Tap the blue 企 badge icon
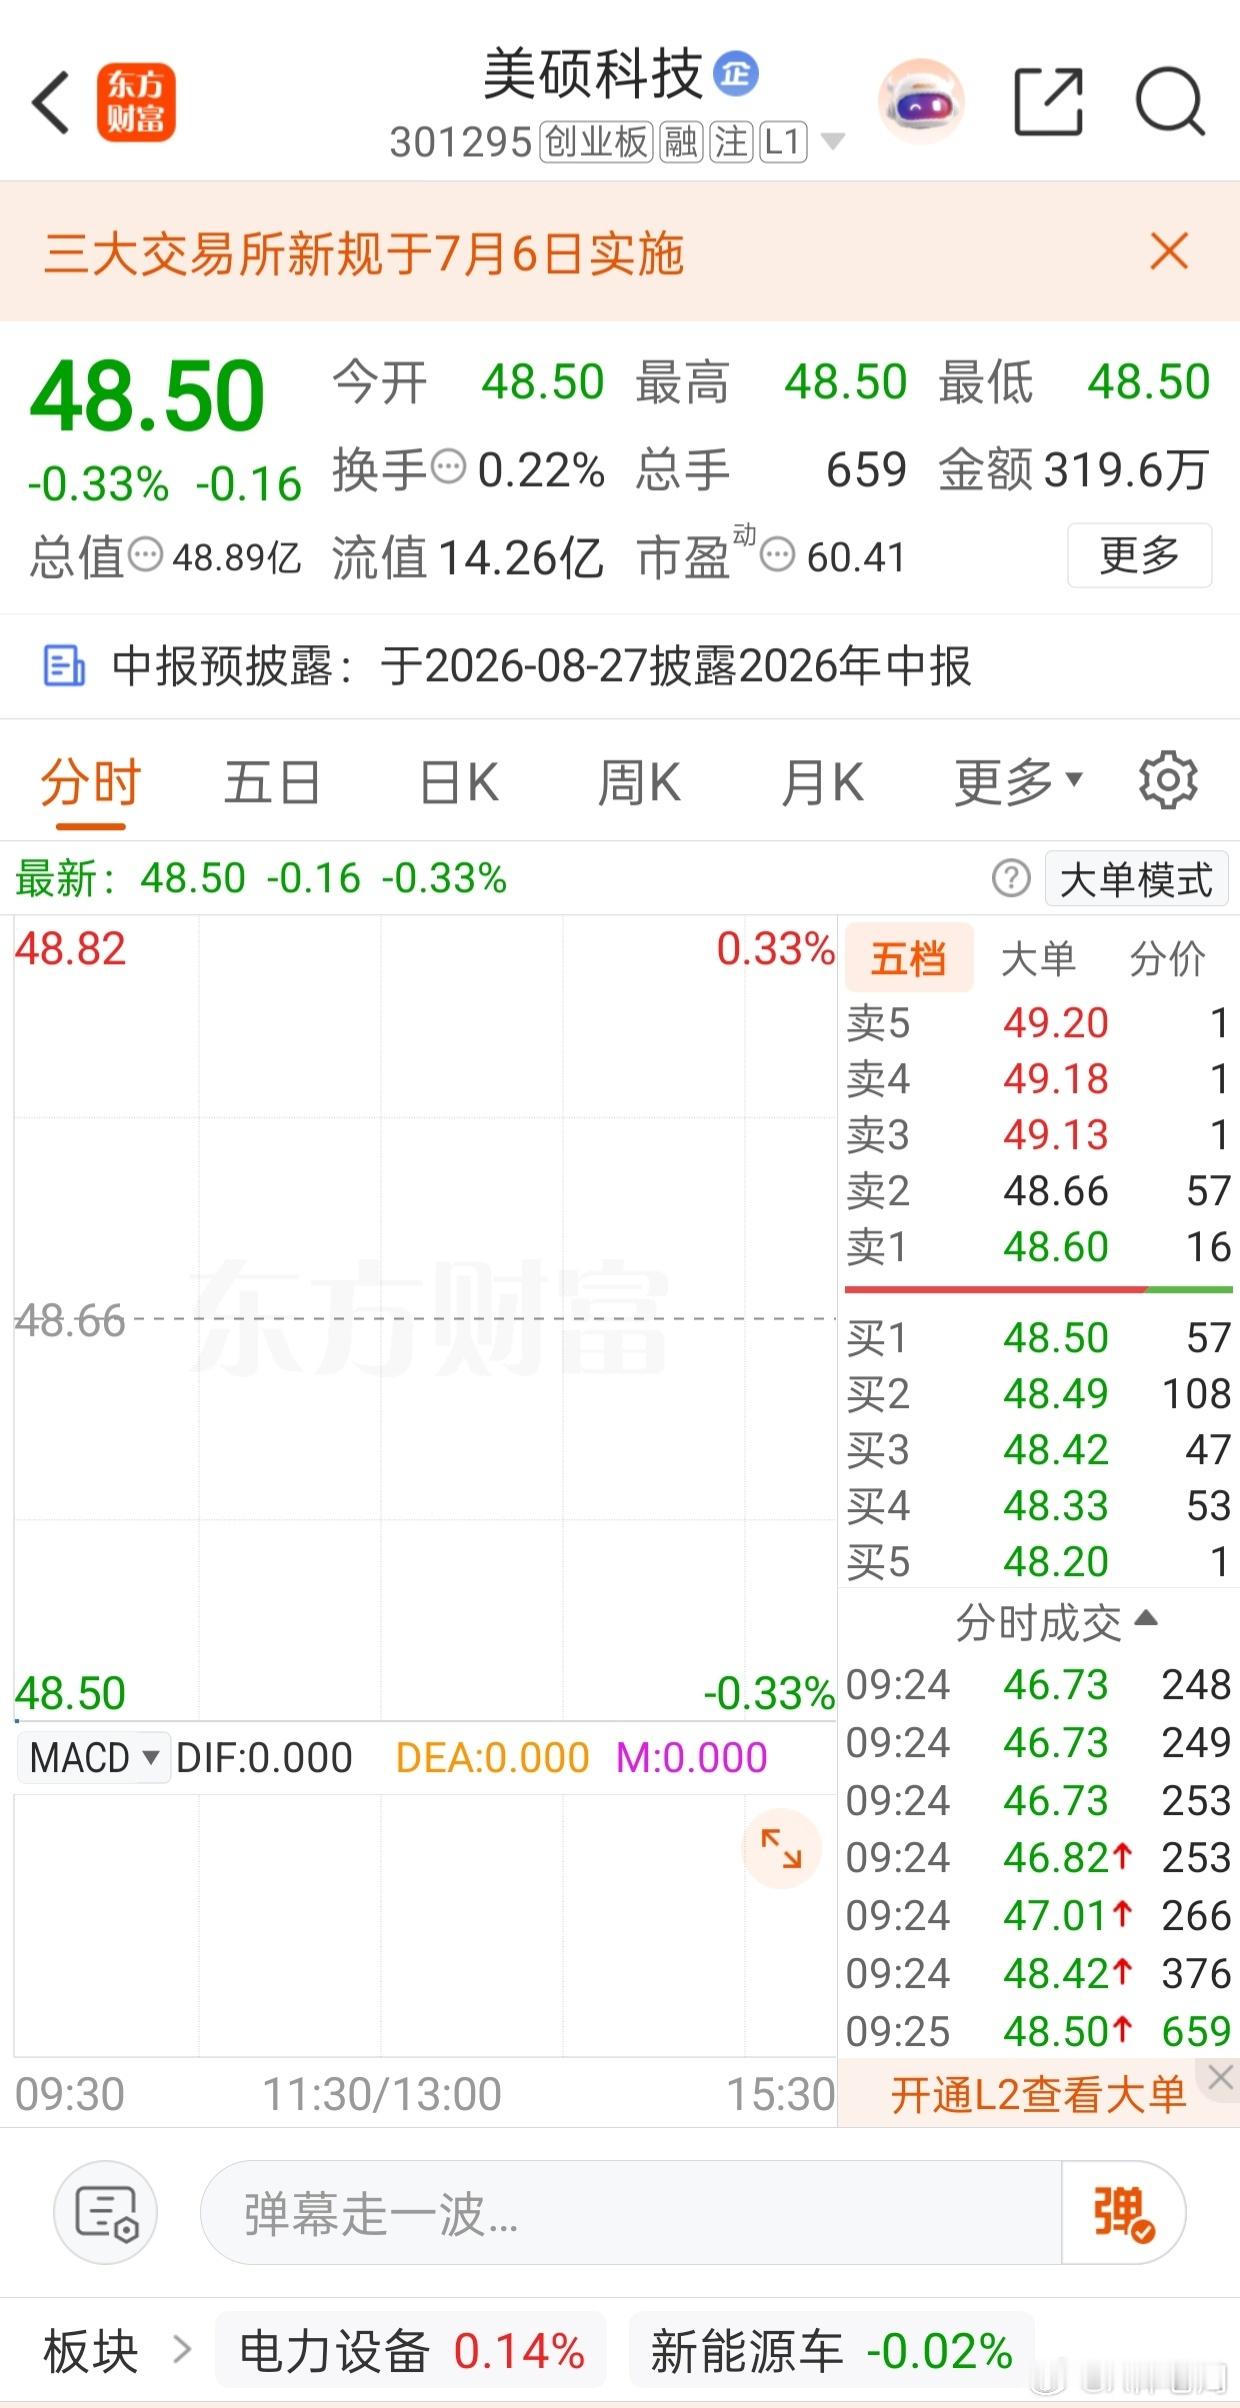1240x2408 pixels. 736,74
